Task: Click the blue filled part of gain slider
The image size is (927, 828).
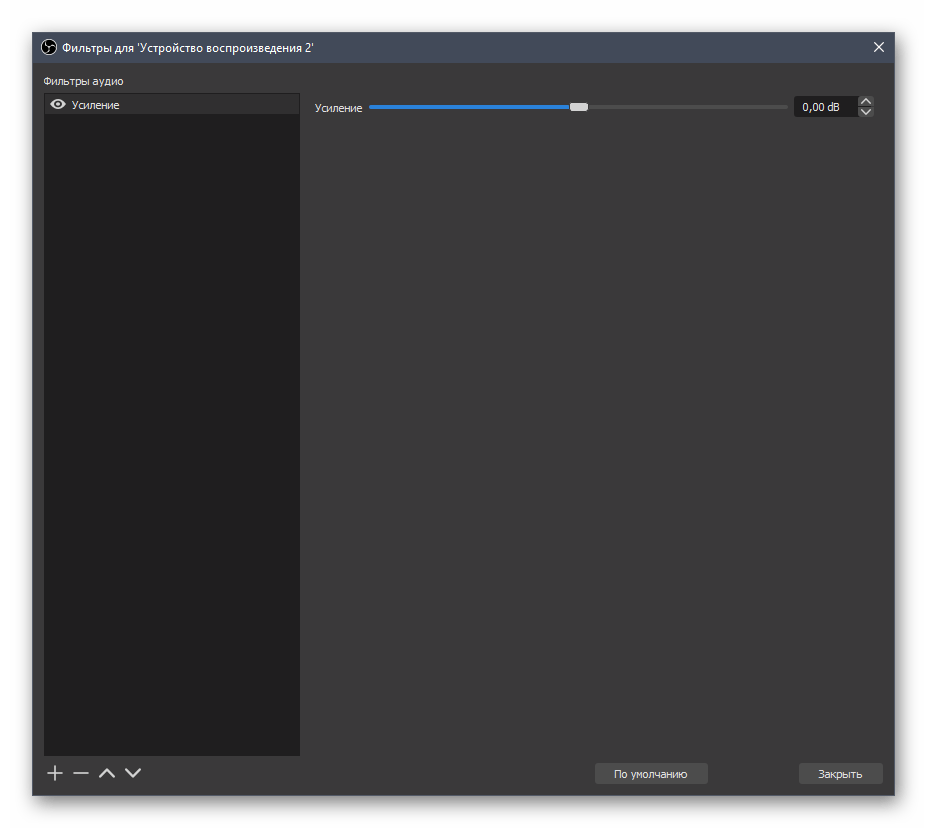Action: (468, 107)
